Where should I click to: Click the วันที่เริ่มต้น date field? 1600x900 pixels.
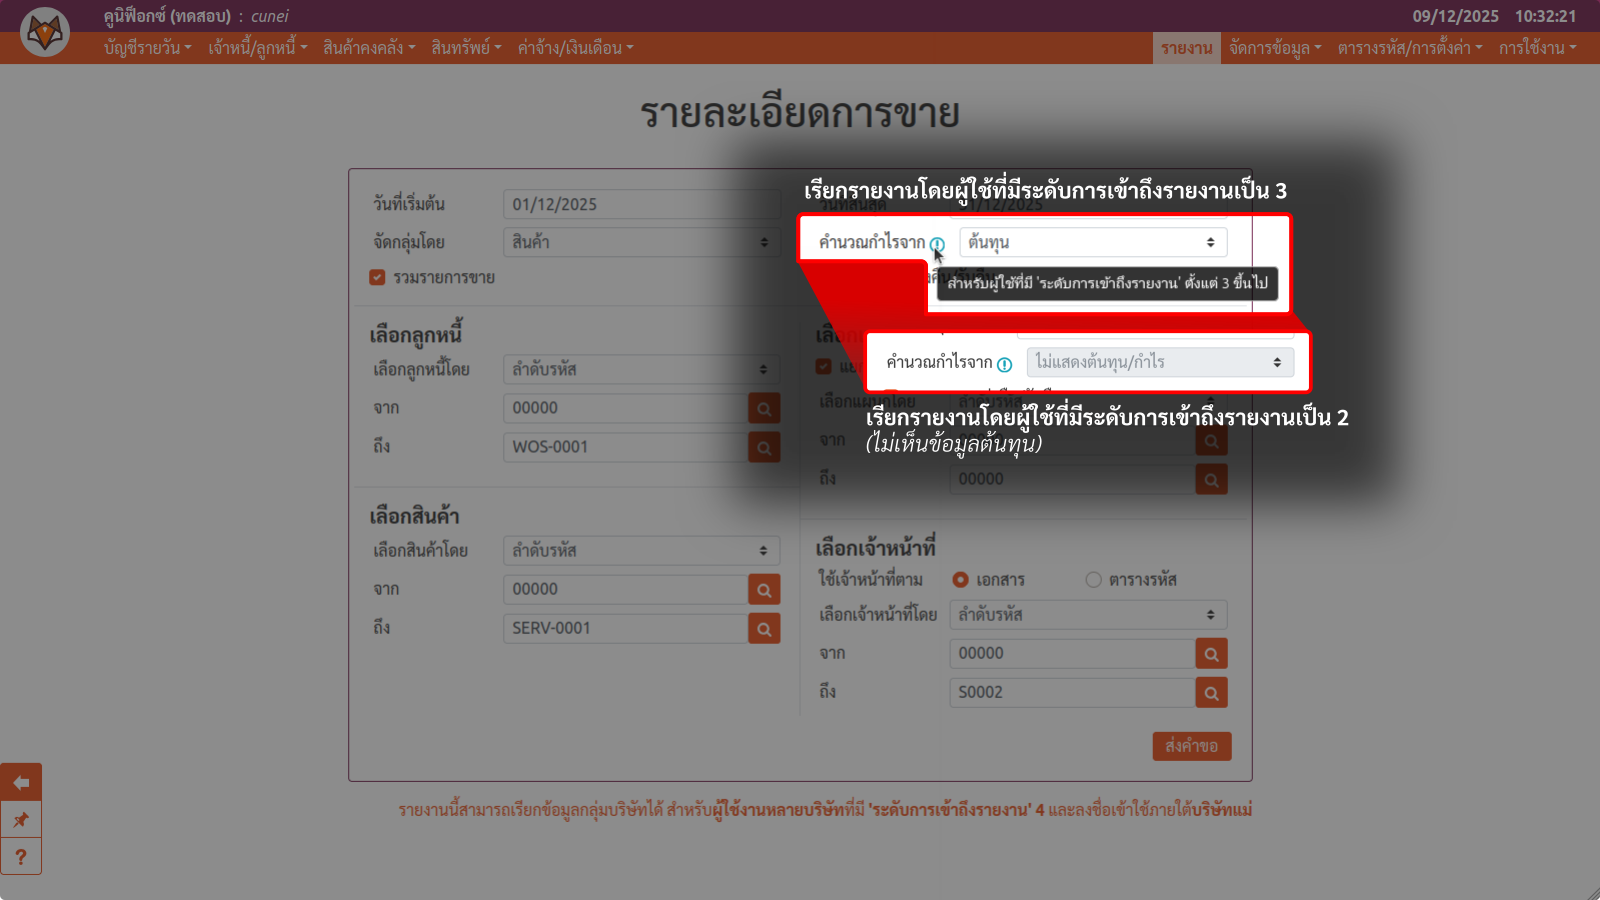(x=640, y=204)
